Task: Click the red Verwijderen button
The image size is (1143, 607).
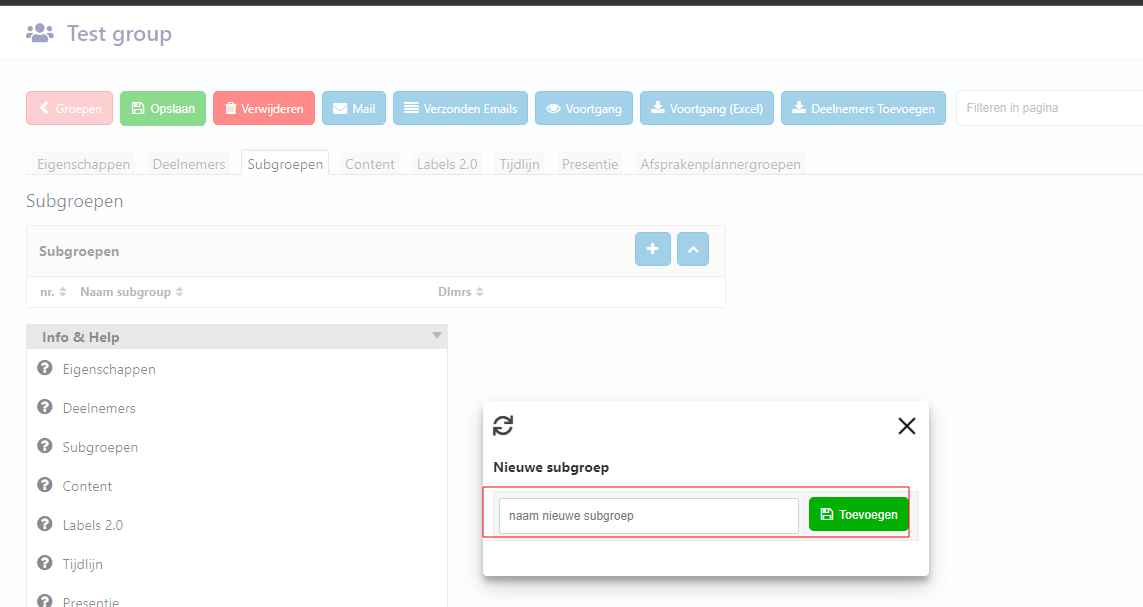Action: pyautogui.click(x=264, y=108)
